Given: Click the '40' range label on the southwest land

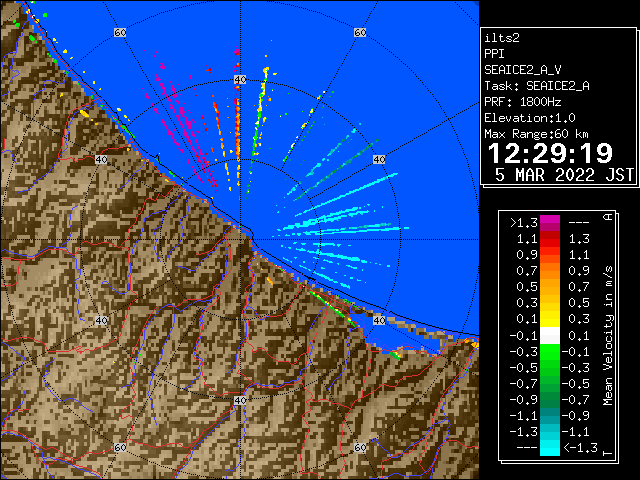Looking at the screenshot, I should tap(101, 320).
